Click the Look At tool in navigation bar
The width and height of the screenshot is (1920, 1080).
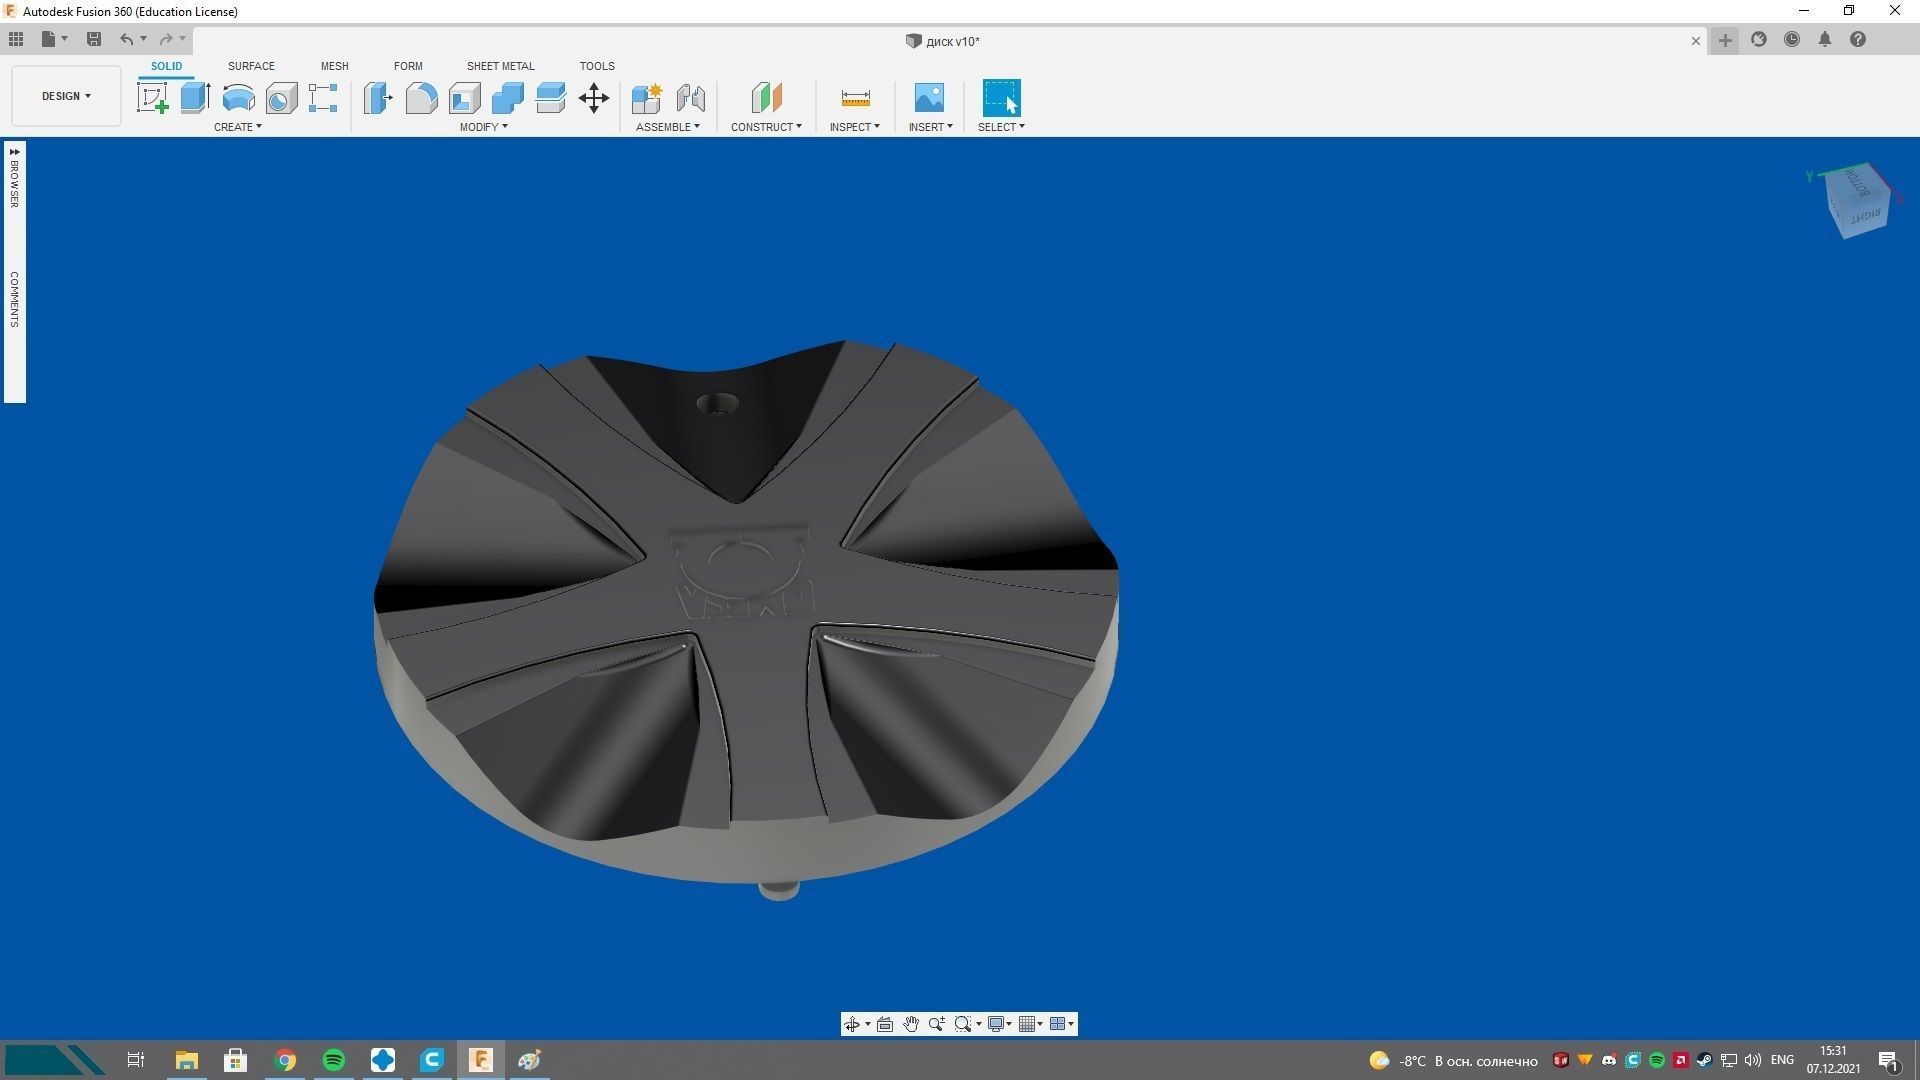tap(885, 1024)
